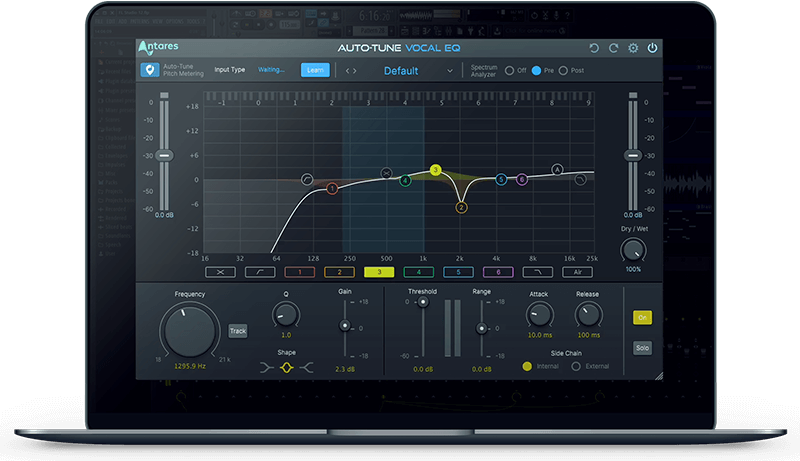
Task: Choose the low shelf shape icon
Action: [267, 367]
